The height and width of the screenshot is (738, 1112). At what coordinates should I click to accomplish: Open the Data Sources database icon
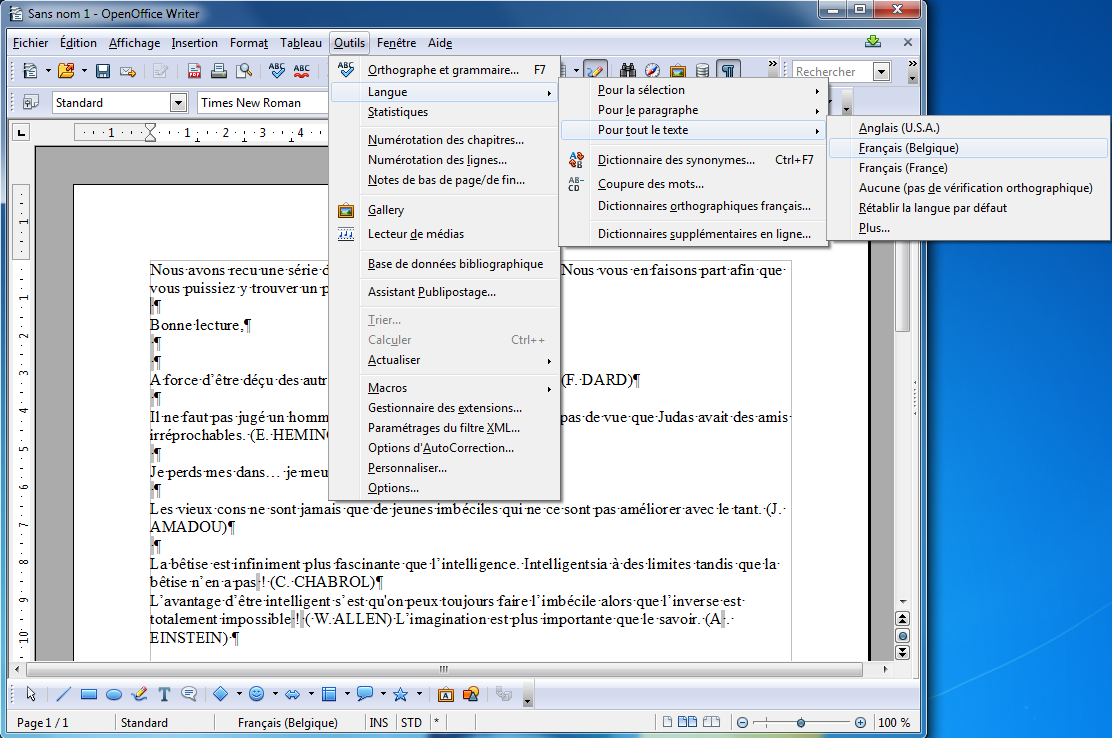tap(702, 70)
